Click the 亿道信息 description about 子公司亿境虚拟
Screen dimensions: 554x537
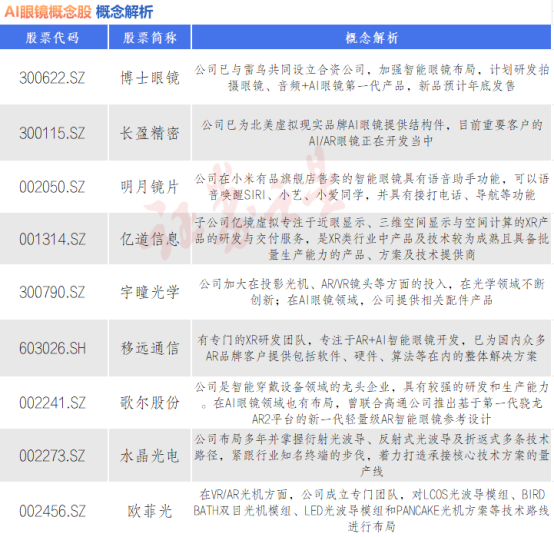[371, 238]
